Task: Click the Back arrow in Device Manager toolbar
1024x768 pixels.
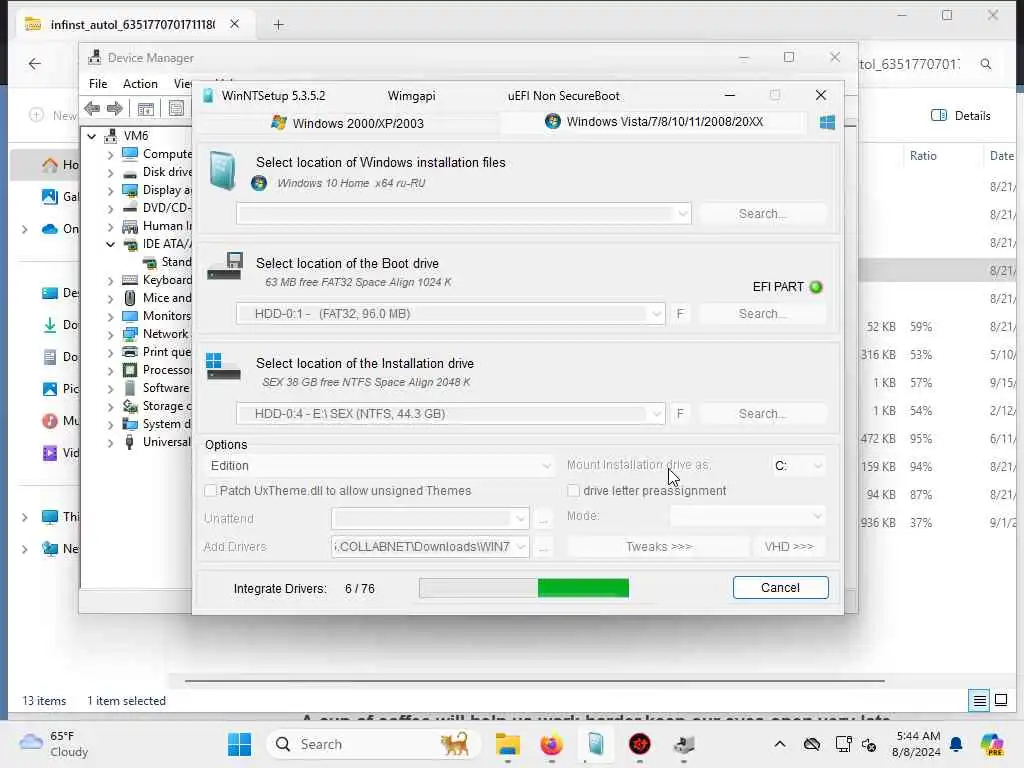Action: tap(92, 108)
